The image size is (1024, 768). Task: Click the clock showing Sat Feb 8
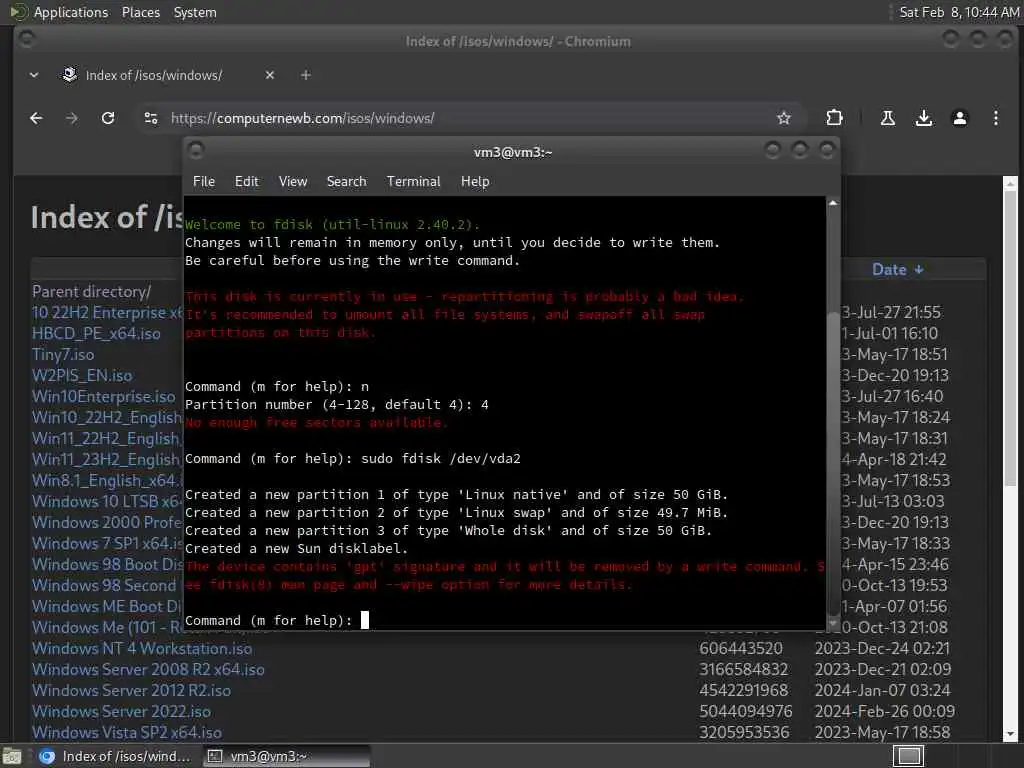coord(959,12)
